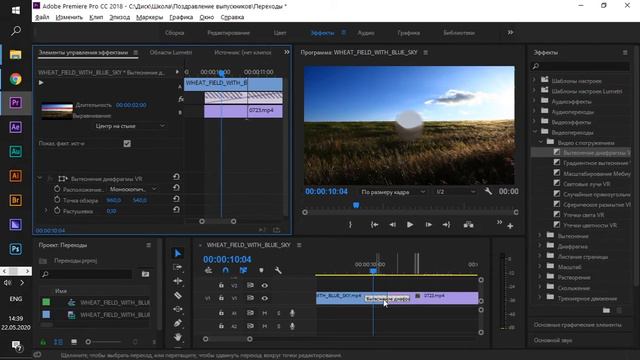
Task: Mute audio track A1
Action: pyautogui.click(x=264, y=313)
